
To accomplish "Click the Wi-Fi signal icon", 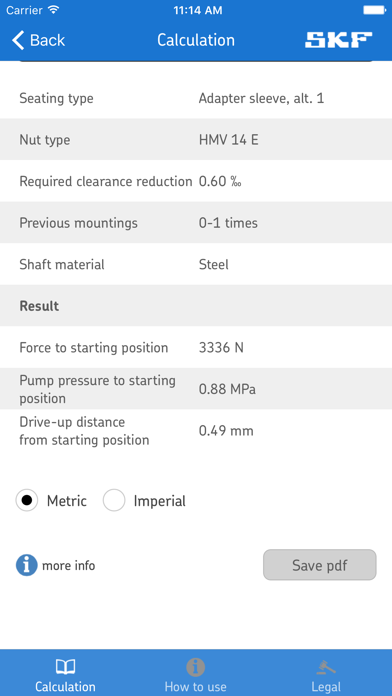I will point(54,10).
